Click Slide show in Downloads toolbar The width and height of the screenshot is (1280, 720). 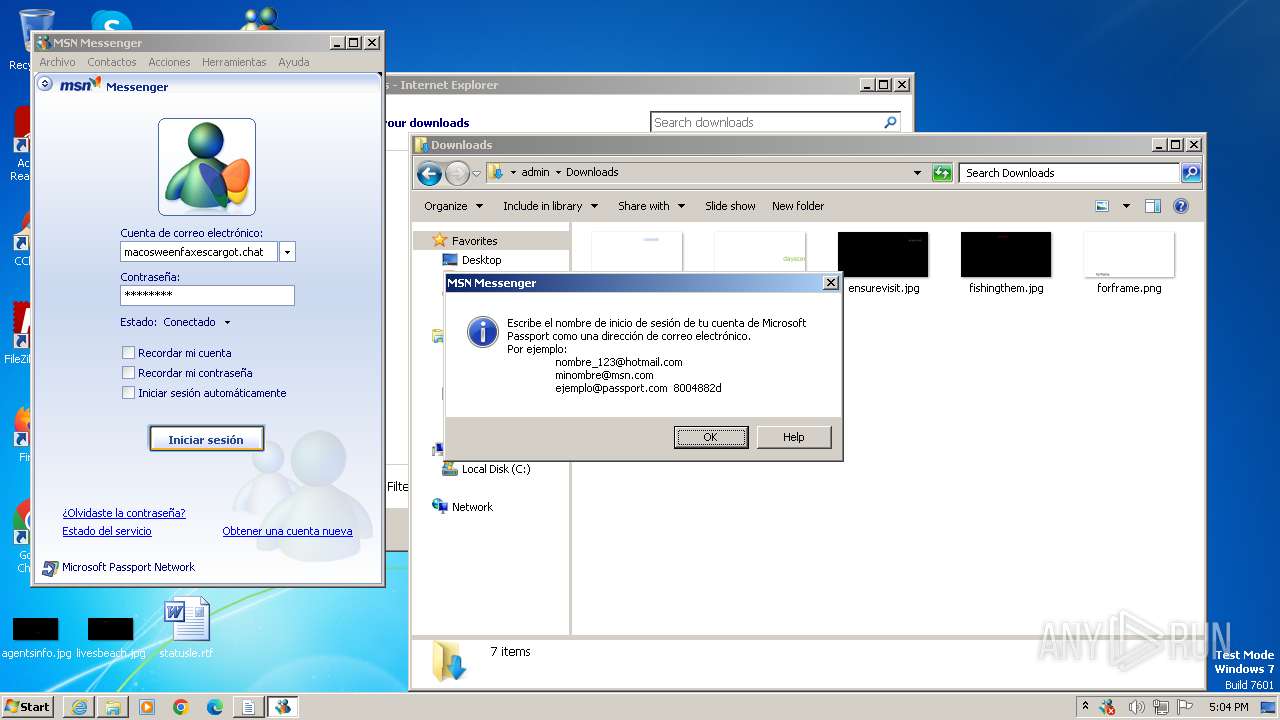(x=730, y=206)
